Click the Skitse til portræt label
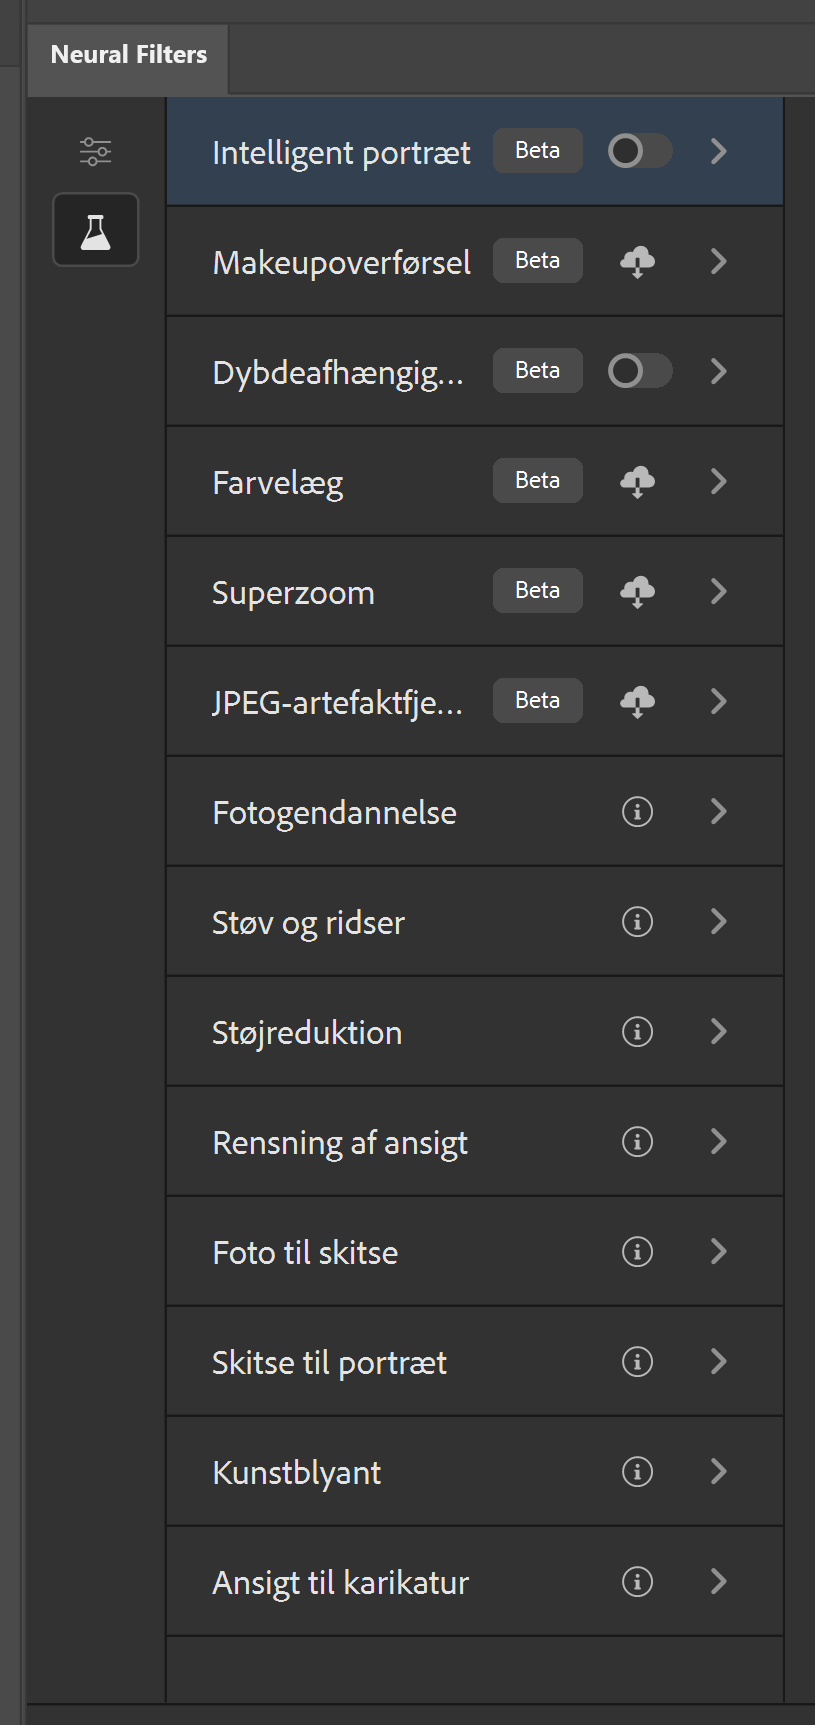The width and height of the screenshot is (815, 1725). tap(329, 1362)
